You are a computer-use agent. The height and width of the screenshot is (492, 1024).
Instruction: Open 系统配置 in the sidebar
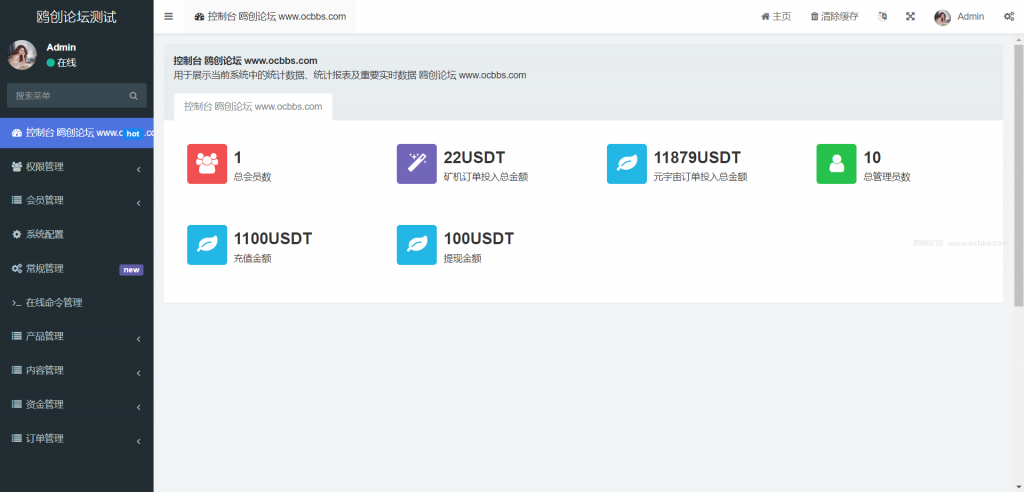point(77,235)
